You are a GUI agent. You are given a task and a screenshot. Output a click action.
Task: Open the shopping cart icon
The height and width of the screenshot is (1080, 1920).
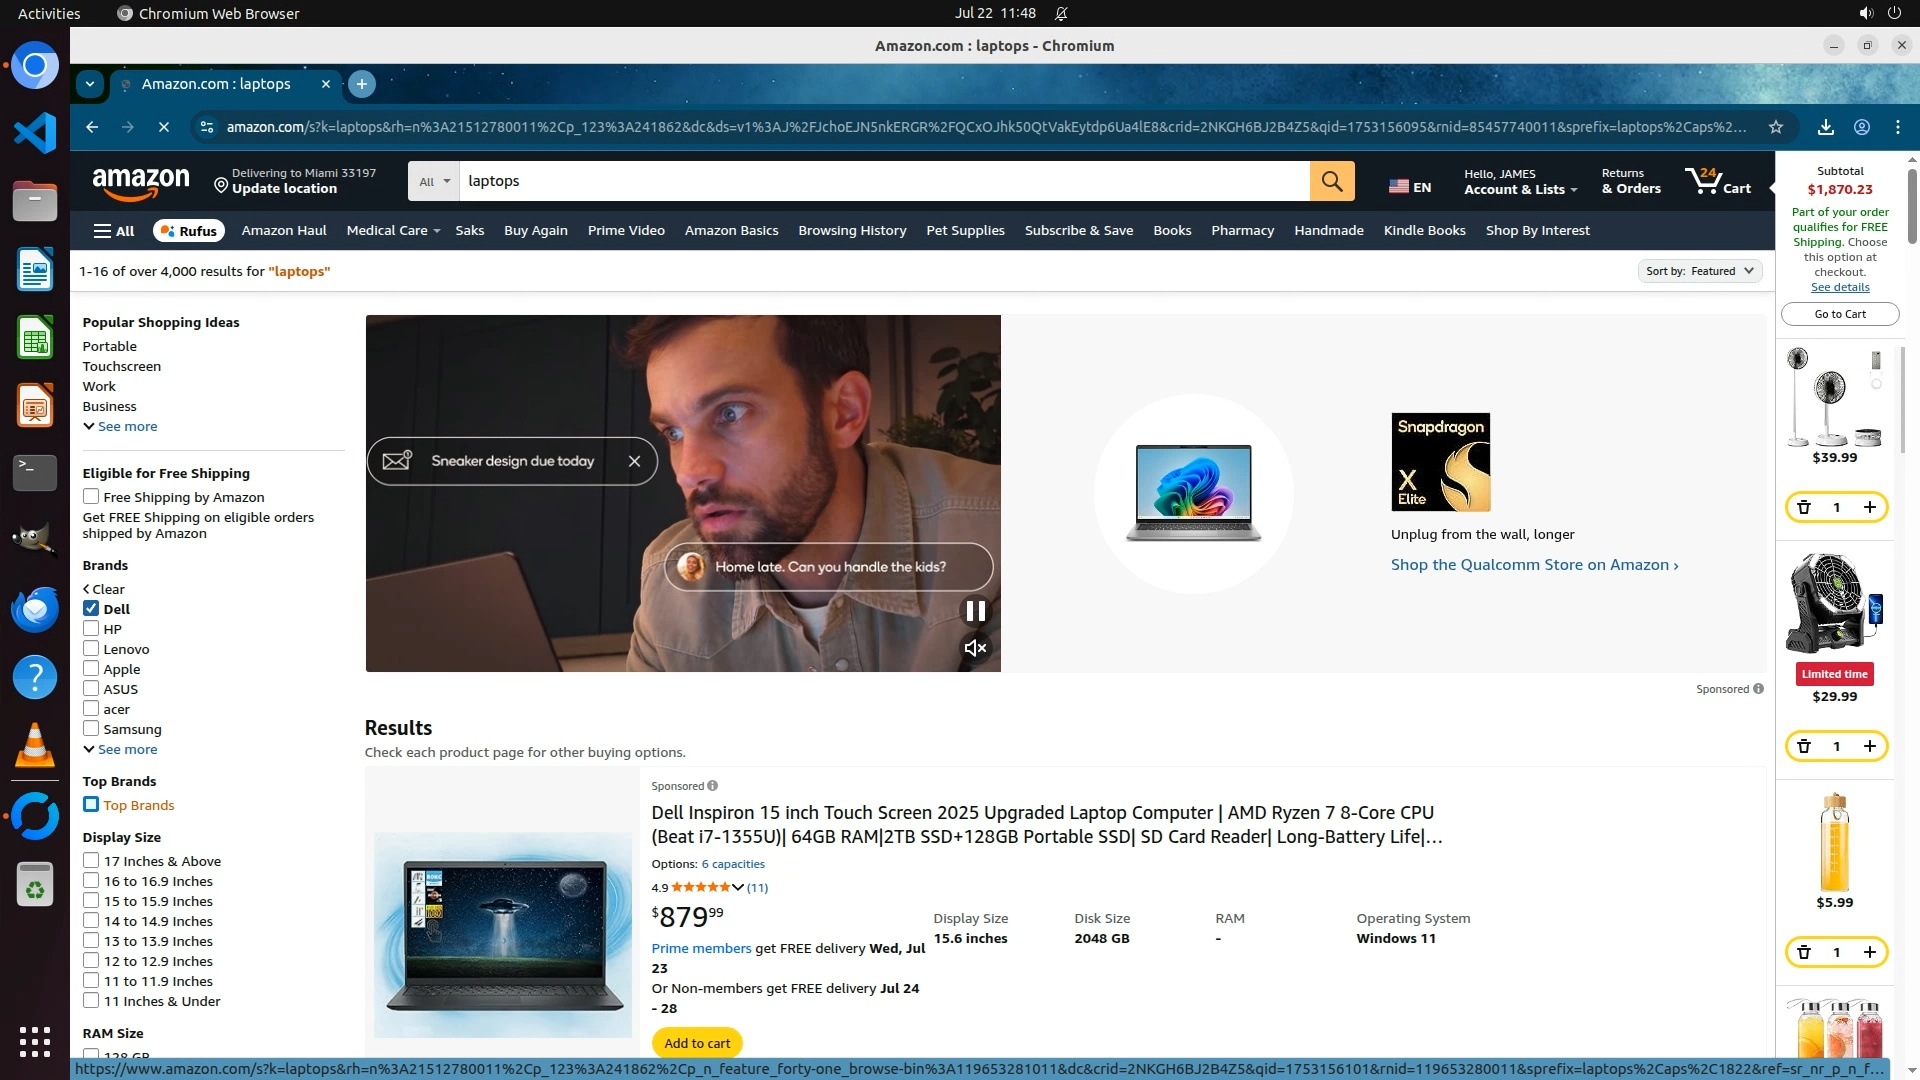pyautogui.click(x=1716, y=181)
